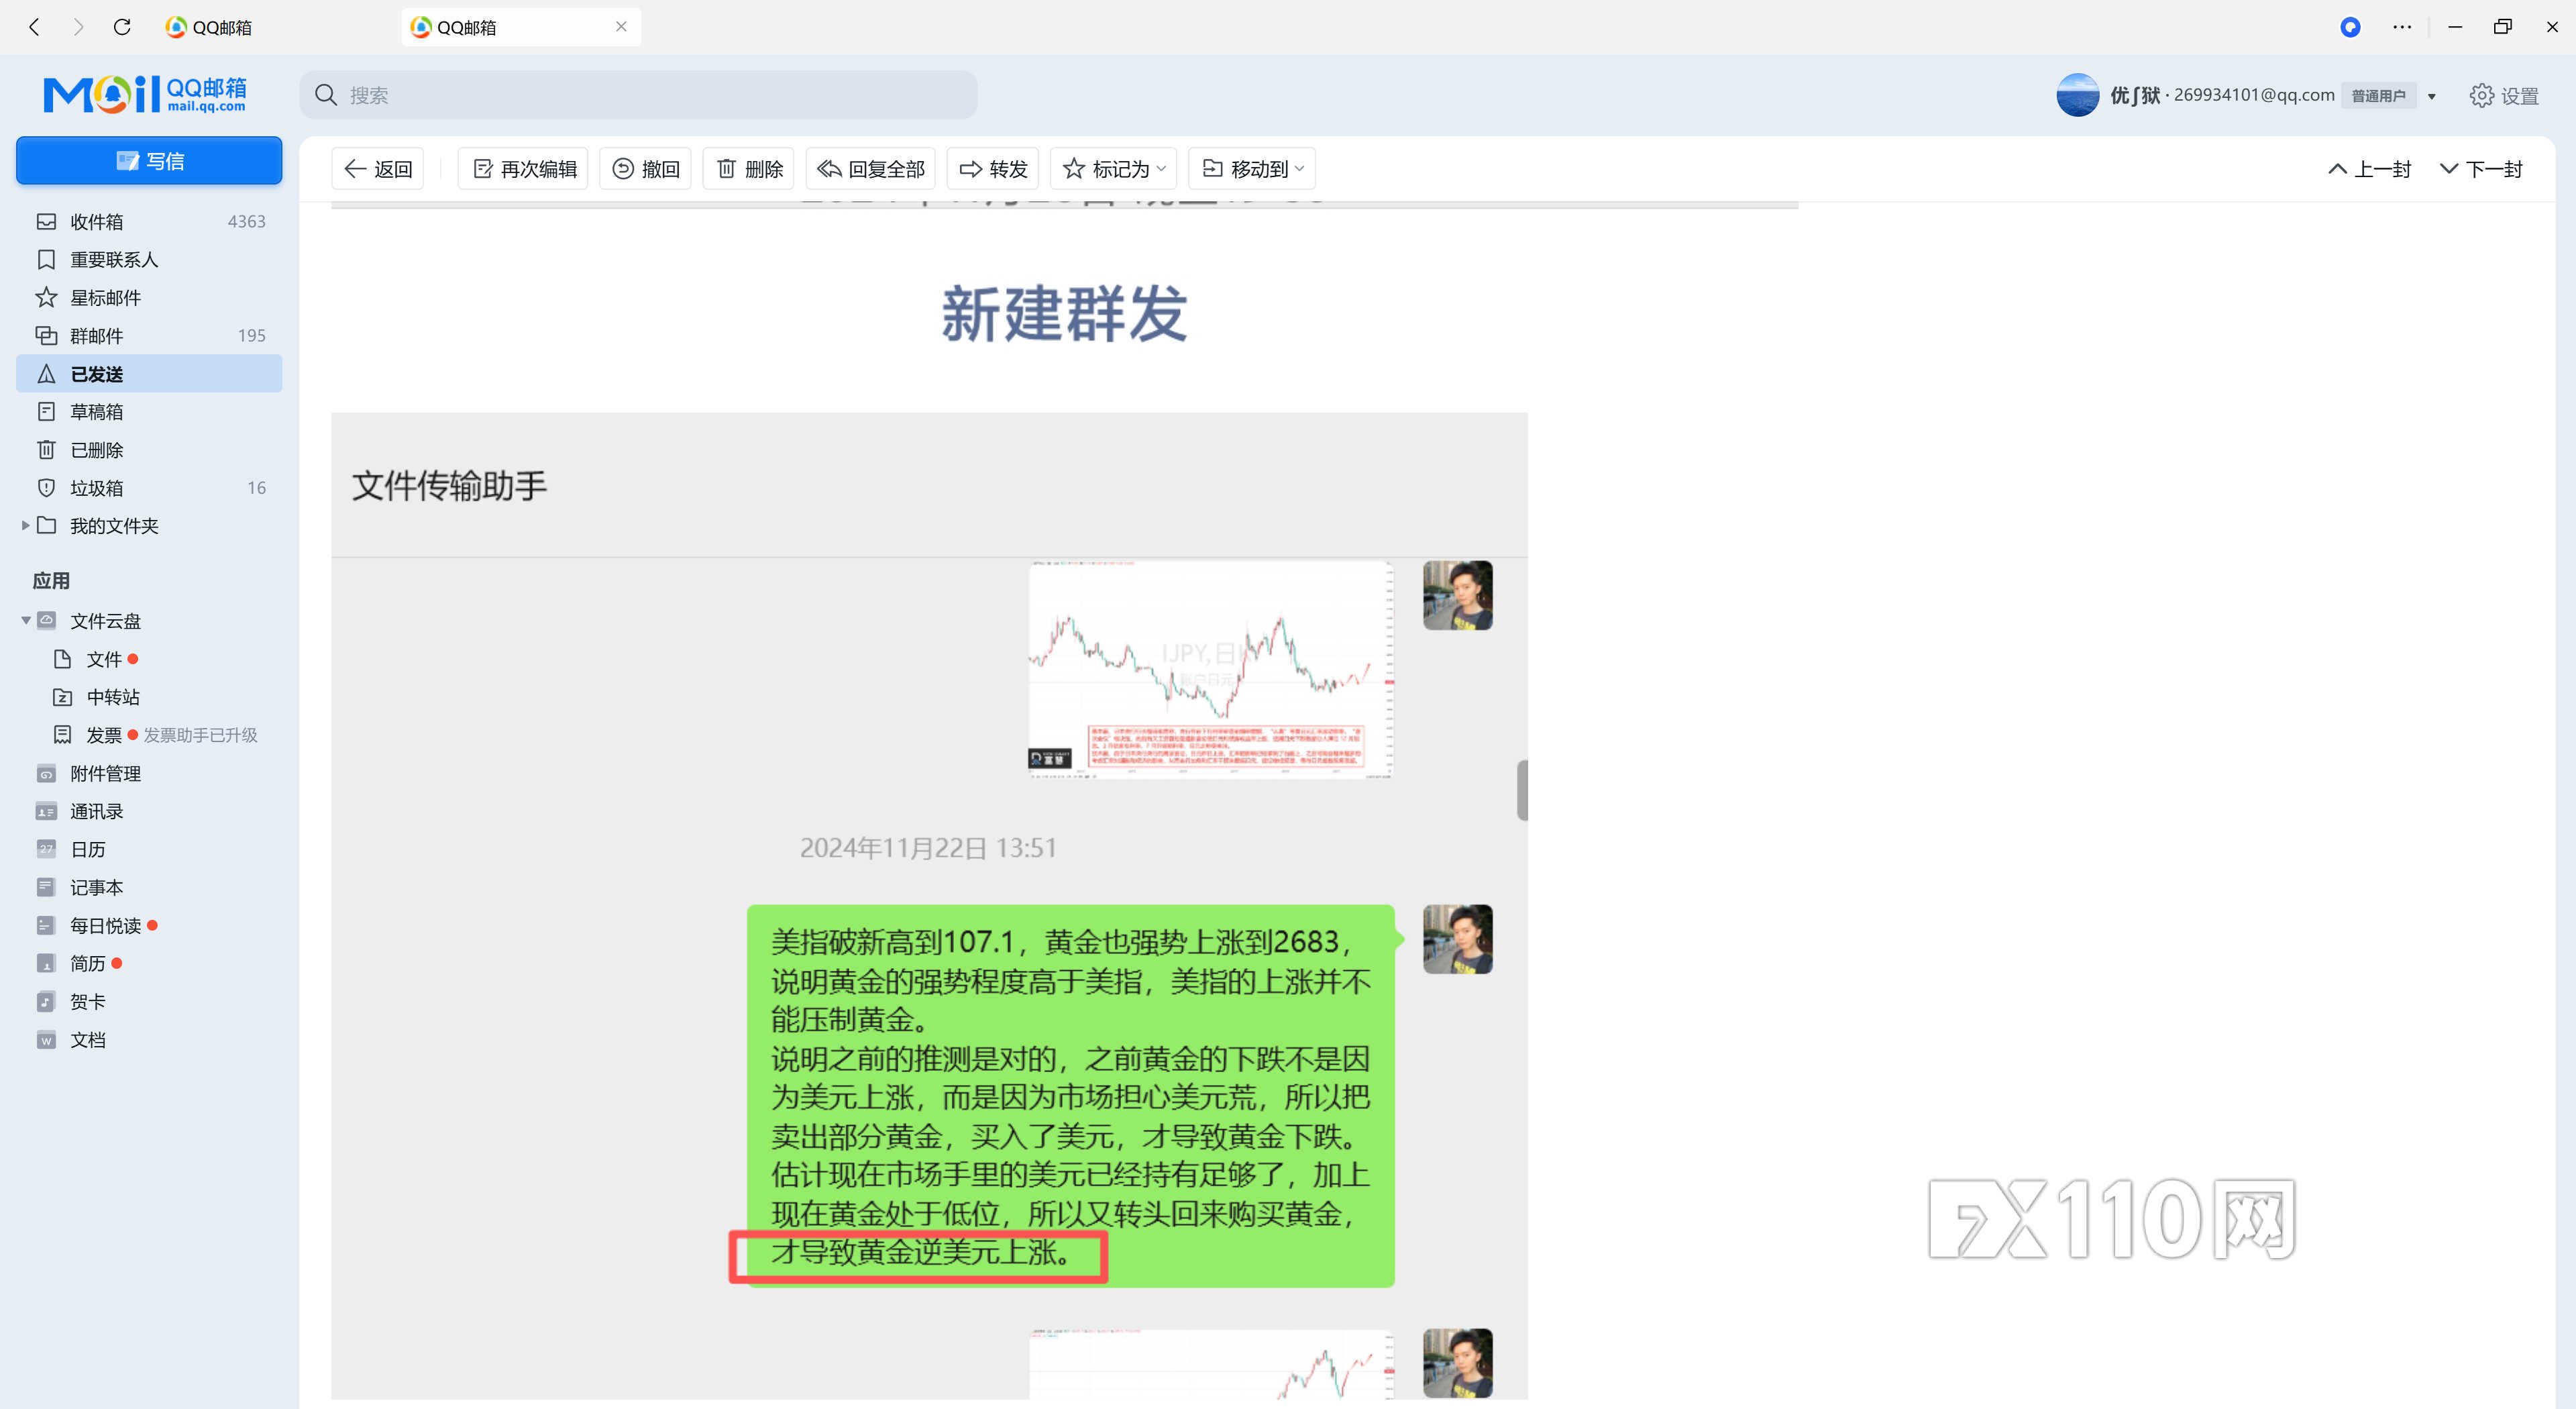
Task: Expand My Folders (我的文件夹) tree
Action: pyautogui.click(x=25, y=526)
